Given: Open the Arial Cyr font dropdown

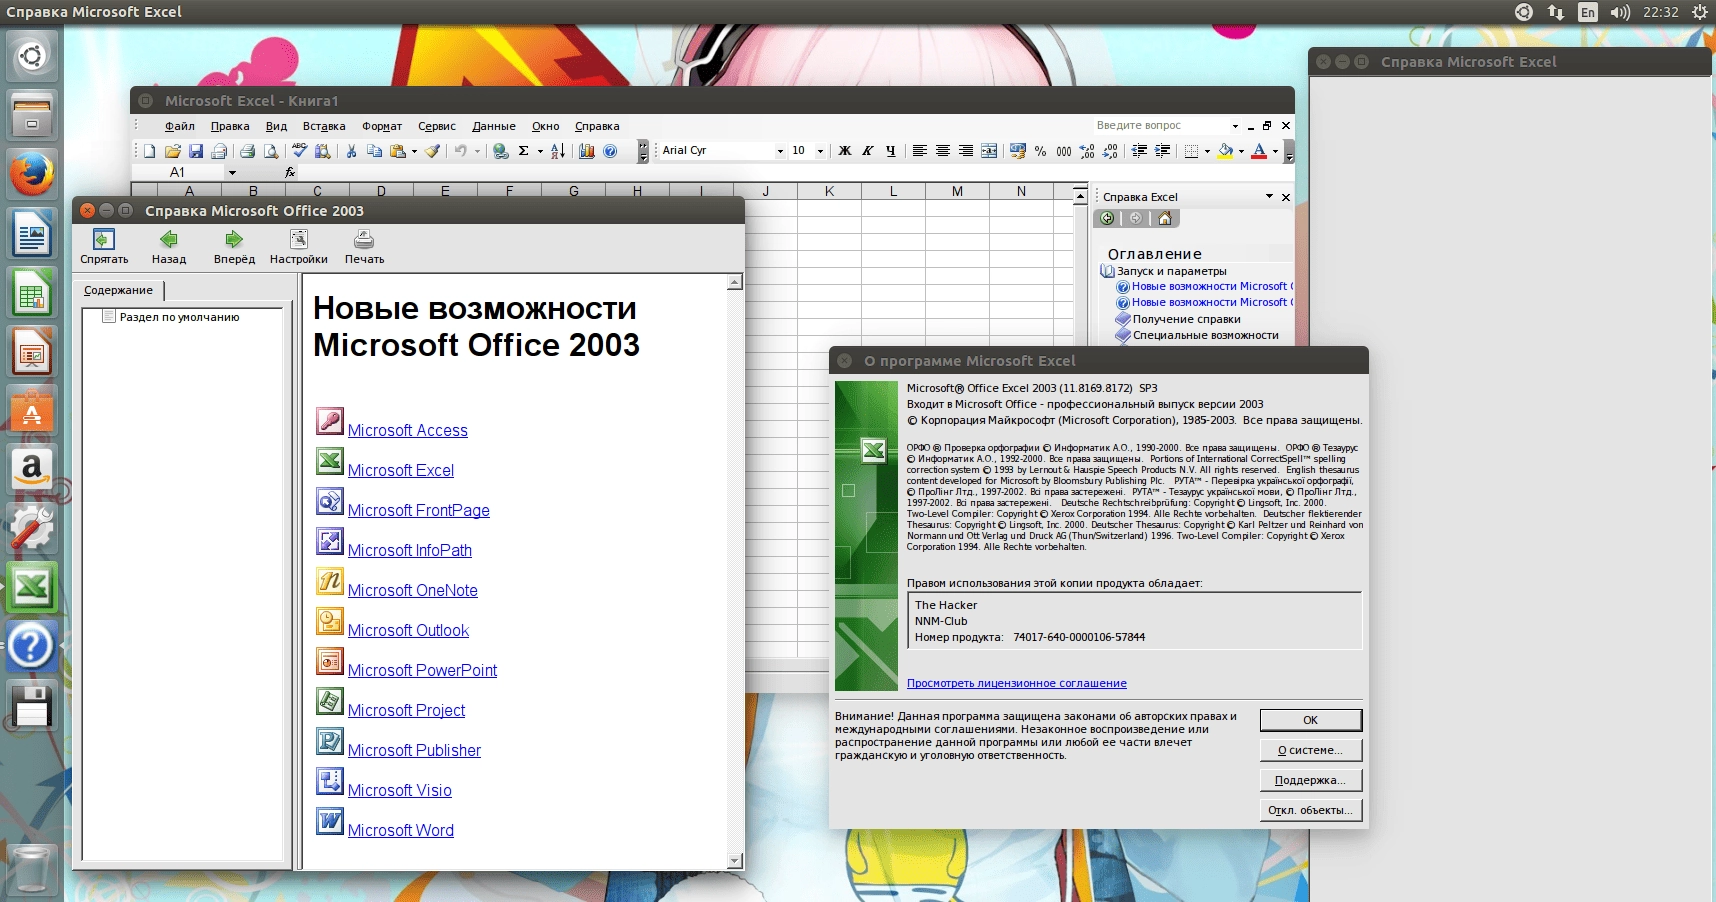Looking at the screenshot, I should point(780,151).
